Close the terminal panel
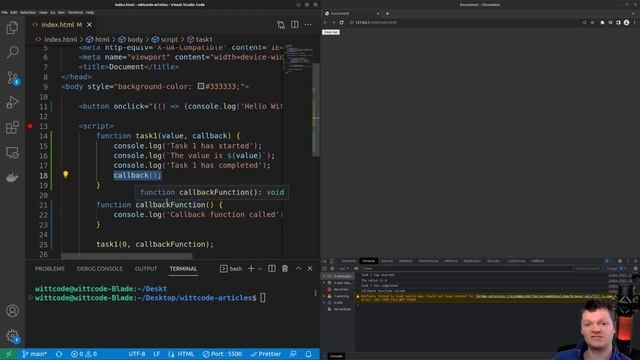Viewport: 640px width, 360px height. click(310, 269)
